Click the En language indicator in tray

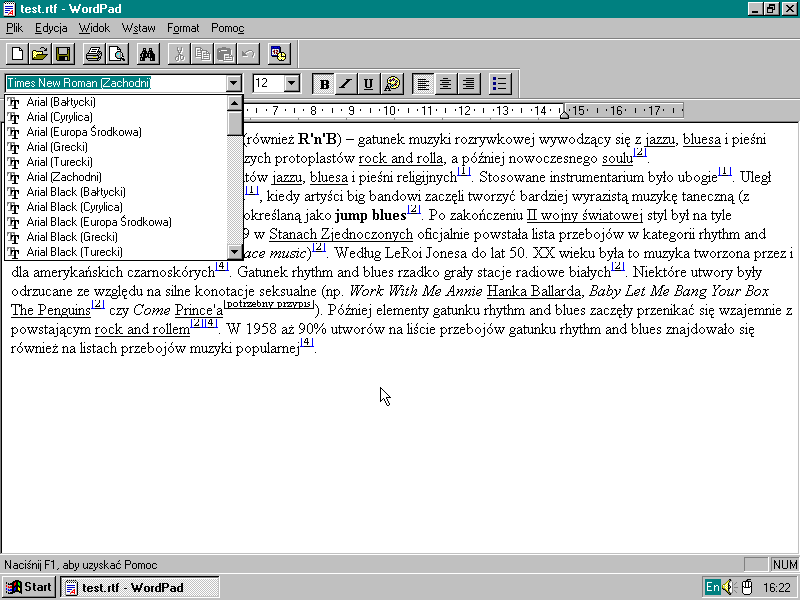712,587
